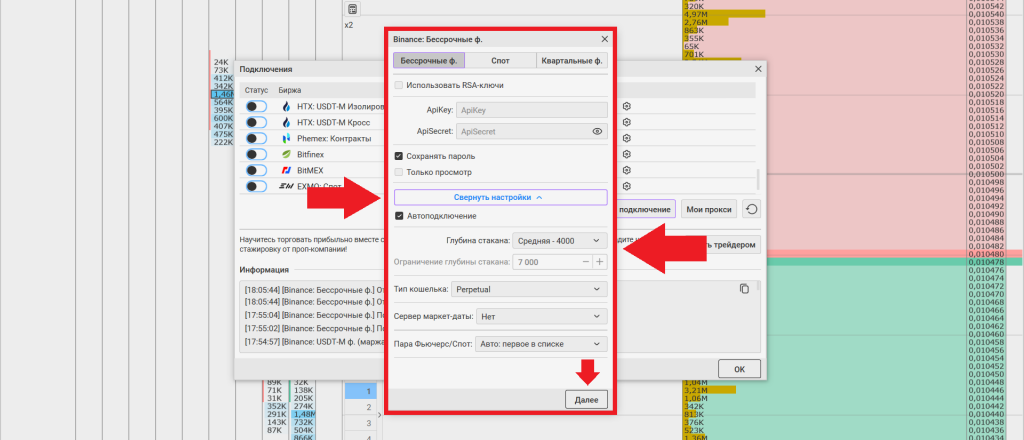Click the refresh connections icon
This screenshot has height=440, width=1024.
tap(752, 209)
